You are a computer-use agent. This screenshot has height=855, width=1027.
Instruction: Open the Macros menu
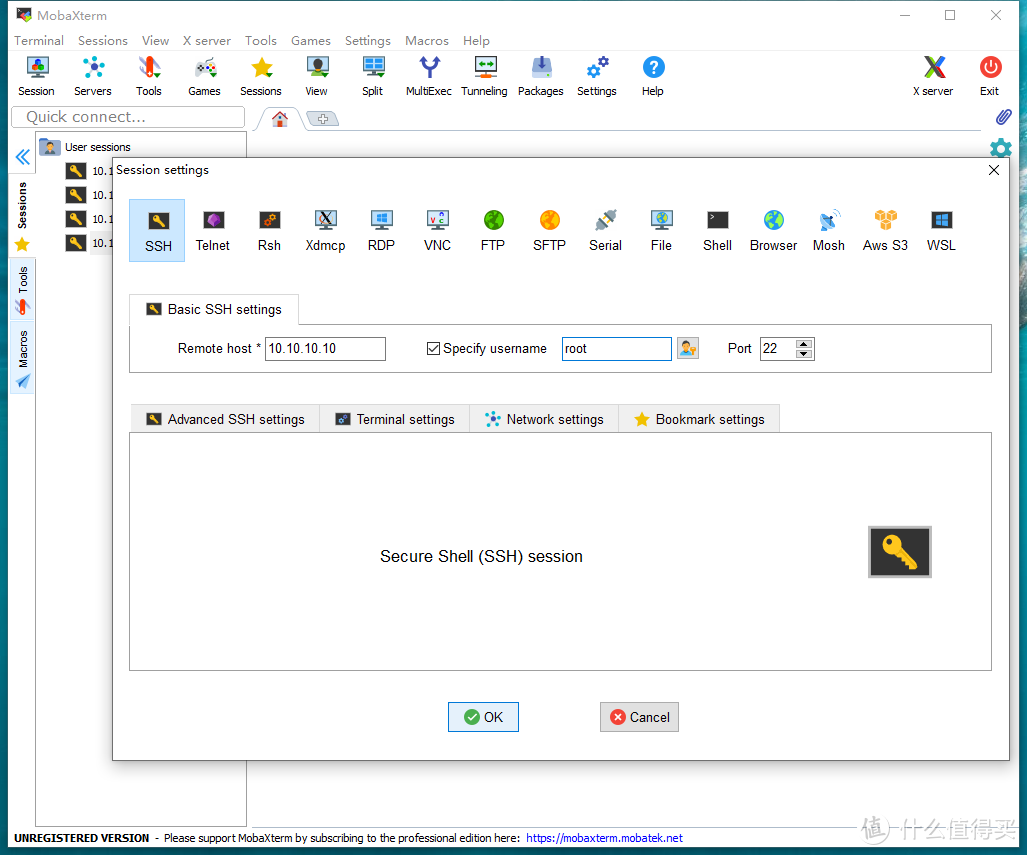427,41
